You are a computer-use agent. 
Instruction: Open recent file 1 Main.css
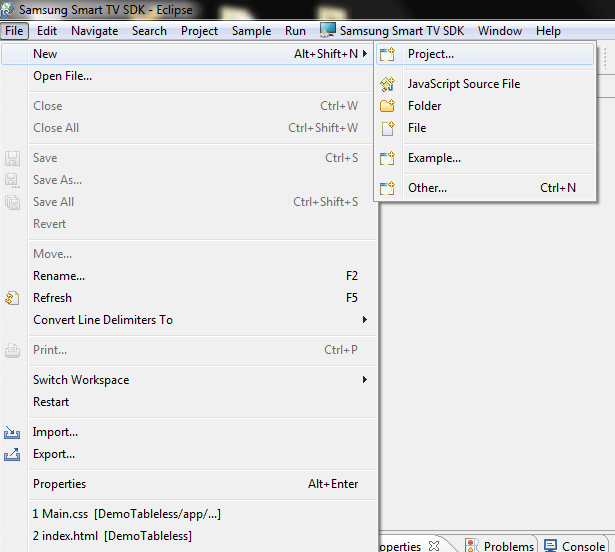[x=188, y=514]
